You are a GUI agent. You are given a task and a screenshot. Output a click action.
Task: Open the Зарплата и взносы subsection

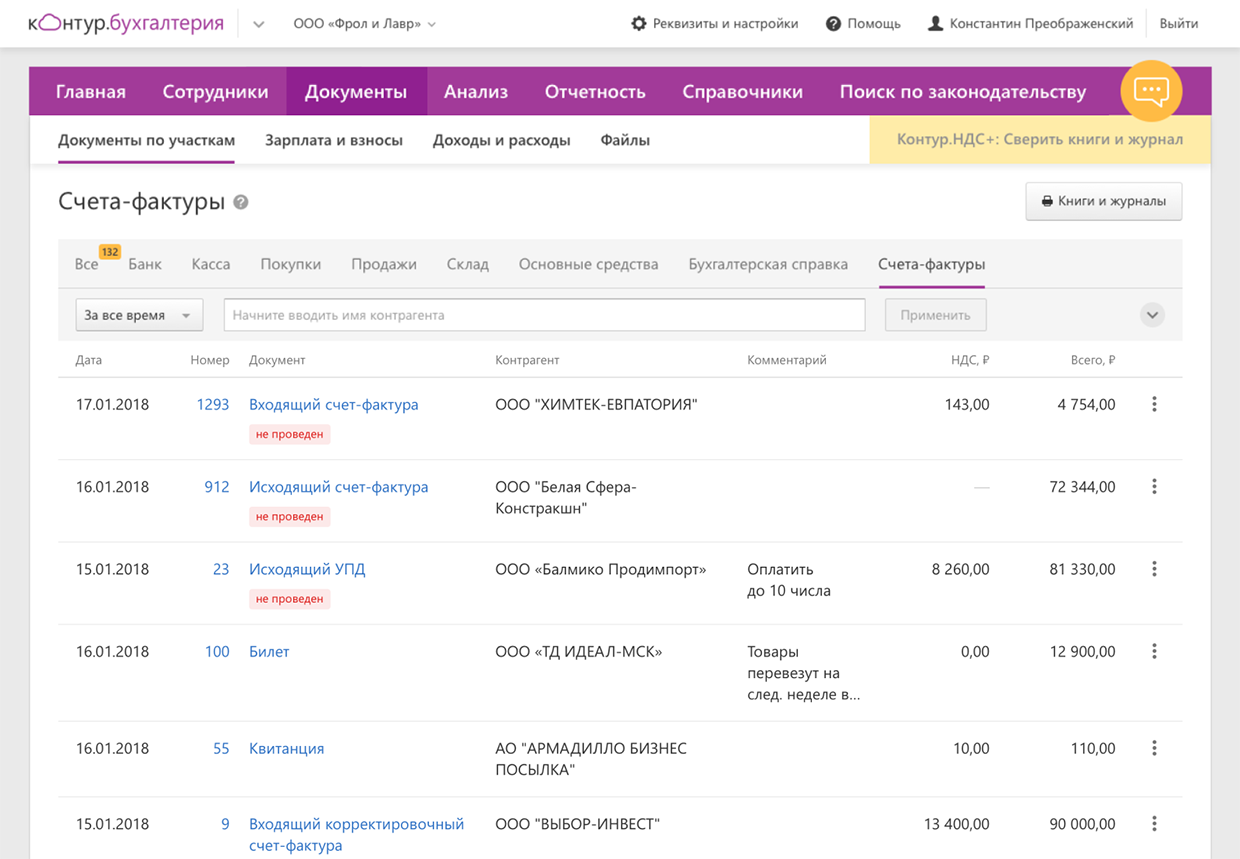click(334, 140)
